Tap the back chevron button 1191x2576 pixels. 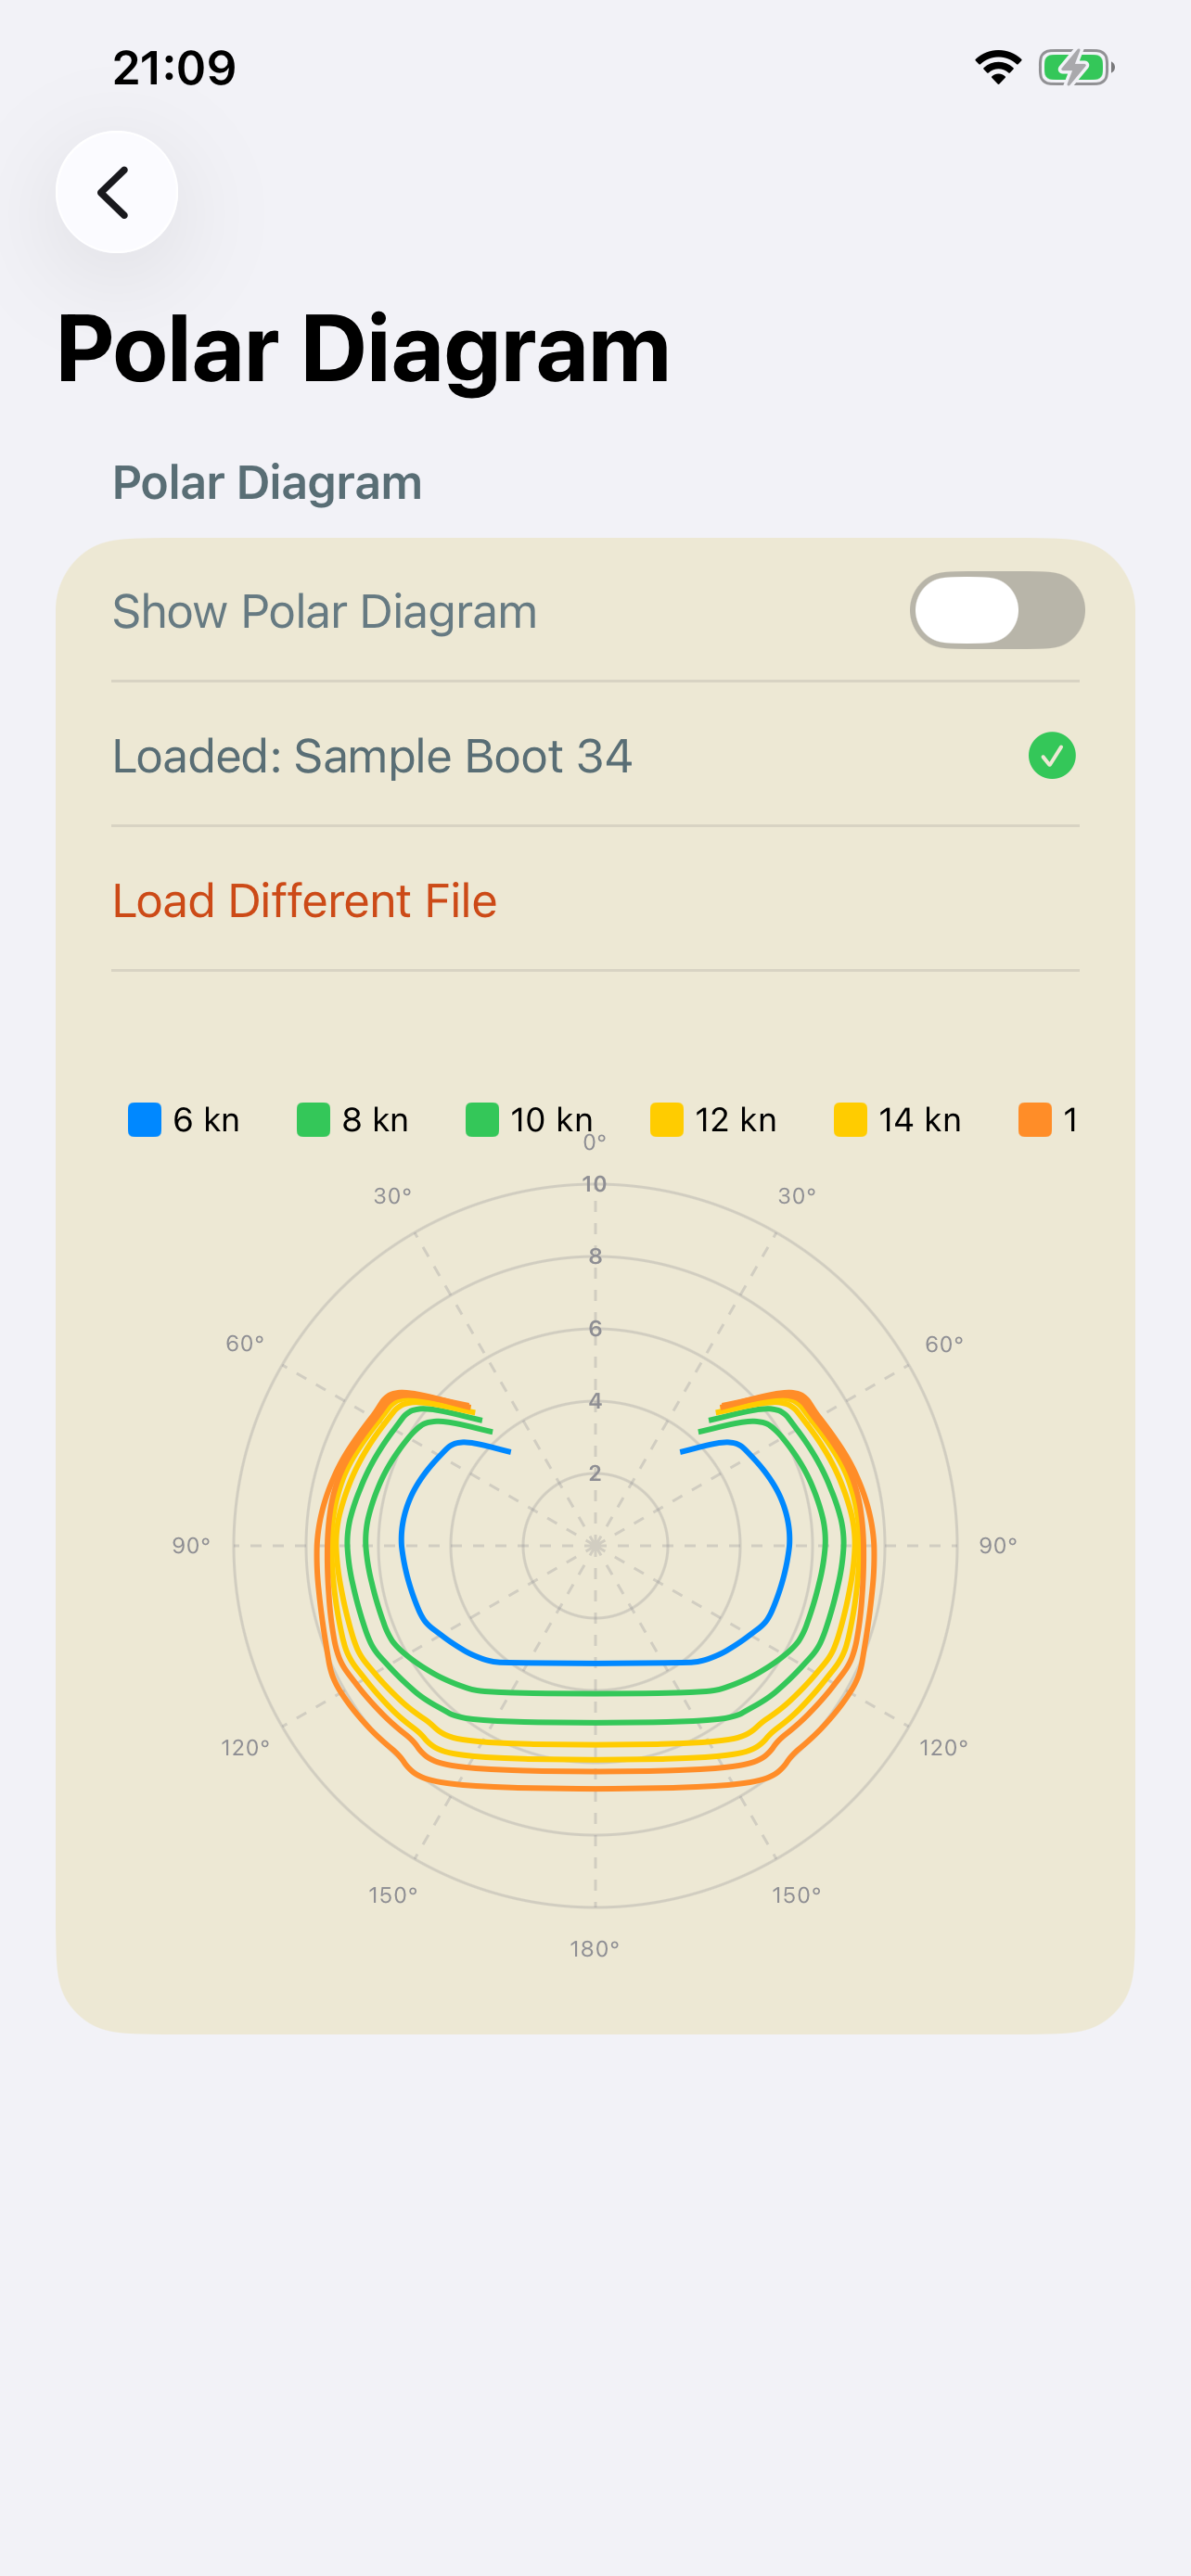[116, 192]
